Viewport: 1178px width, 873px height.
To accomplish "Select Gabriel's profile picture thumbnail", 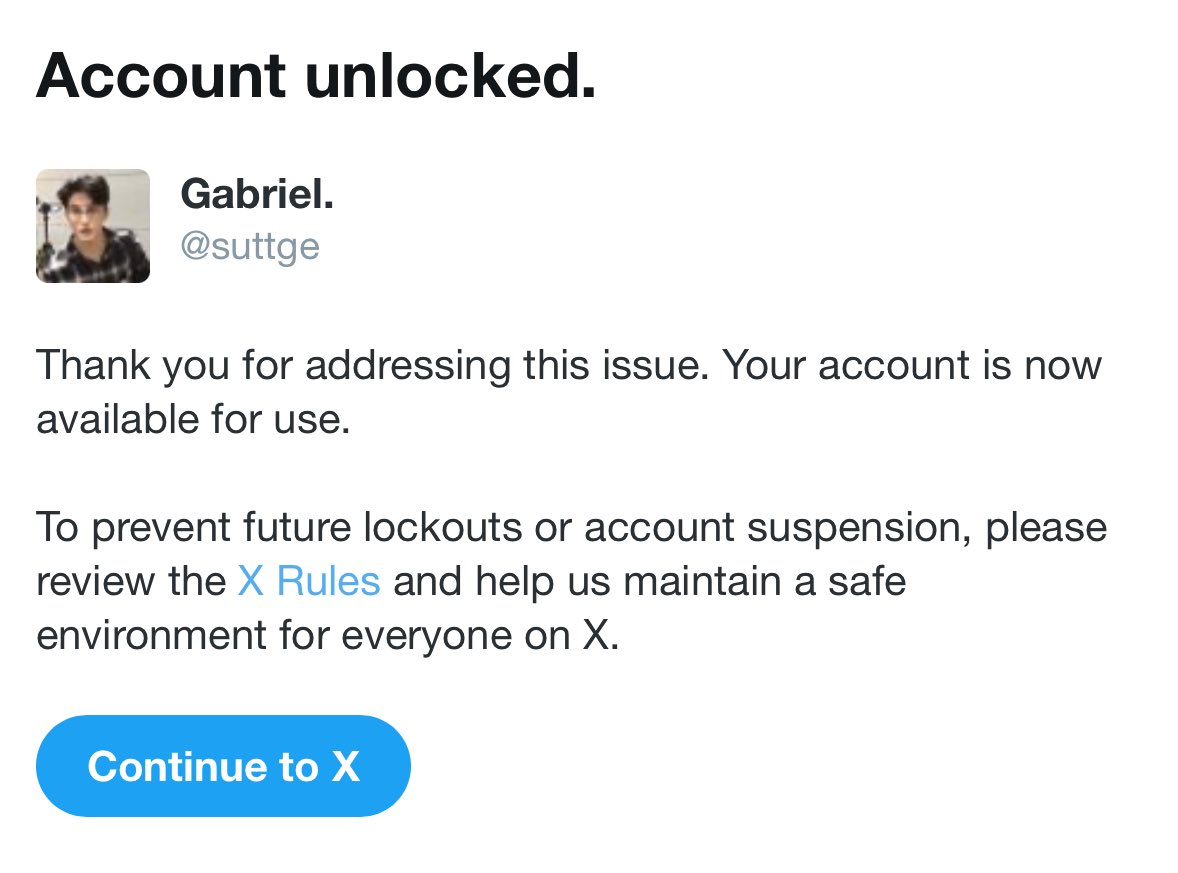I will point(93,226).
